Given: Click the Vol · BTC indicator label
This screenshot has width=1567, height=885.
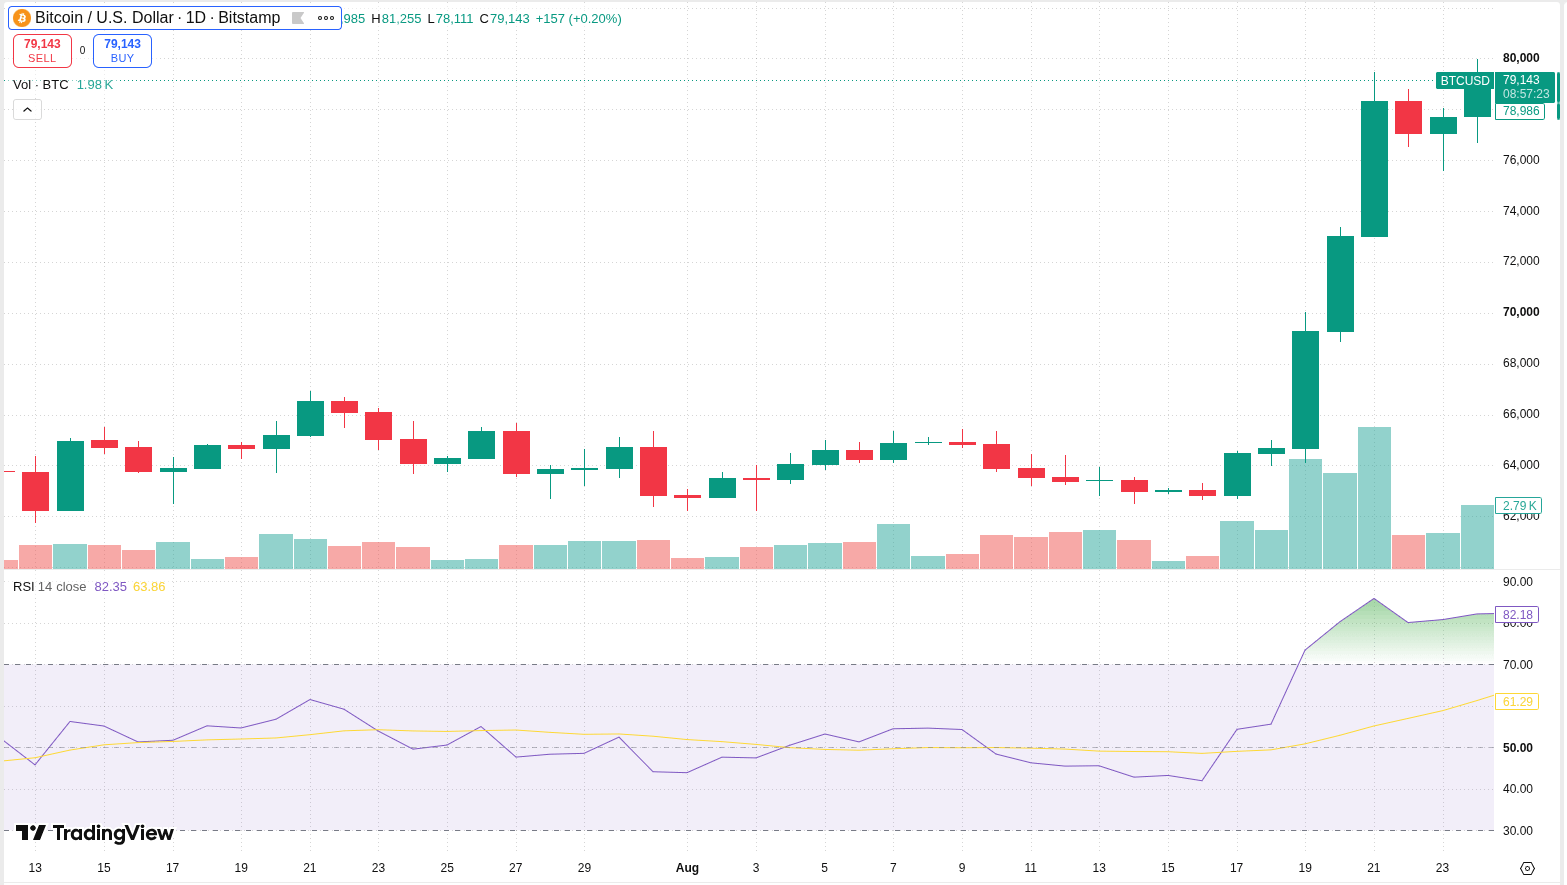Looking at the screenshot, I should click(x=41, y=85).
